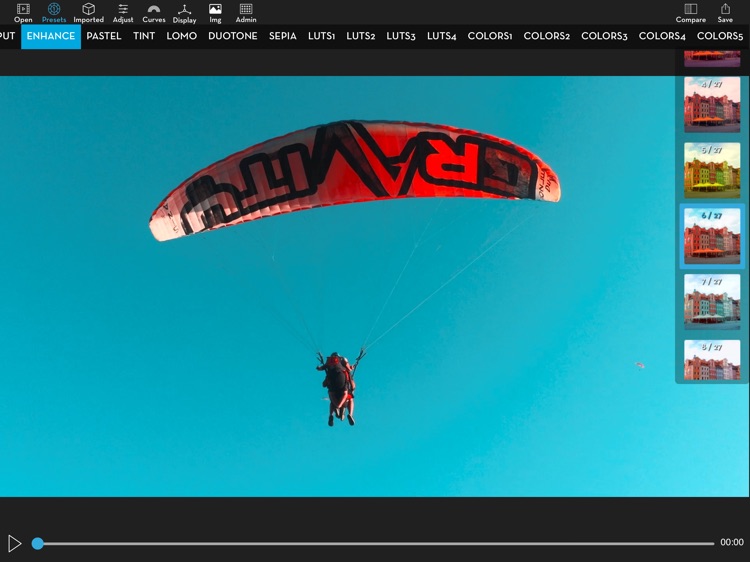The height and width of the screenshot is (562, 750).
Task: Toggle the Compare split view icon
Action: (691, 13)
